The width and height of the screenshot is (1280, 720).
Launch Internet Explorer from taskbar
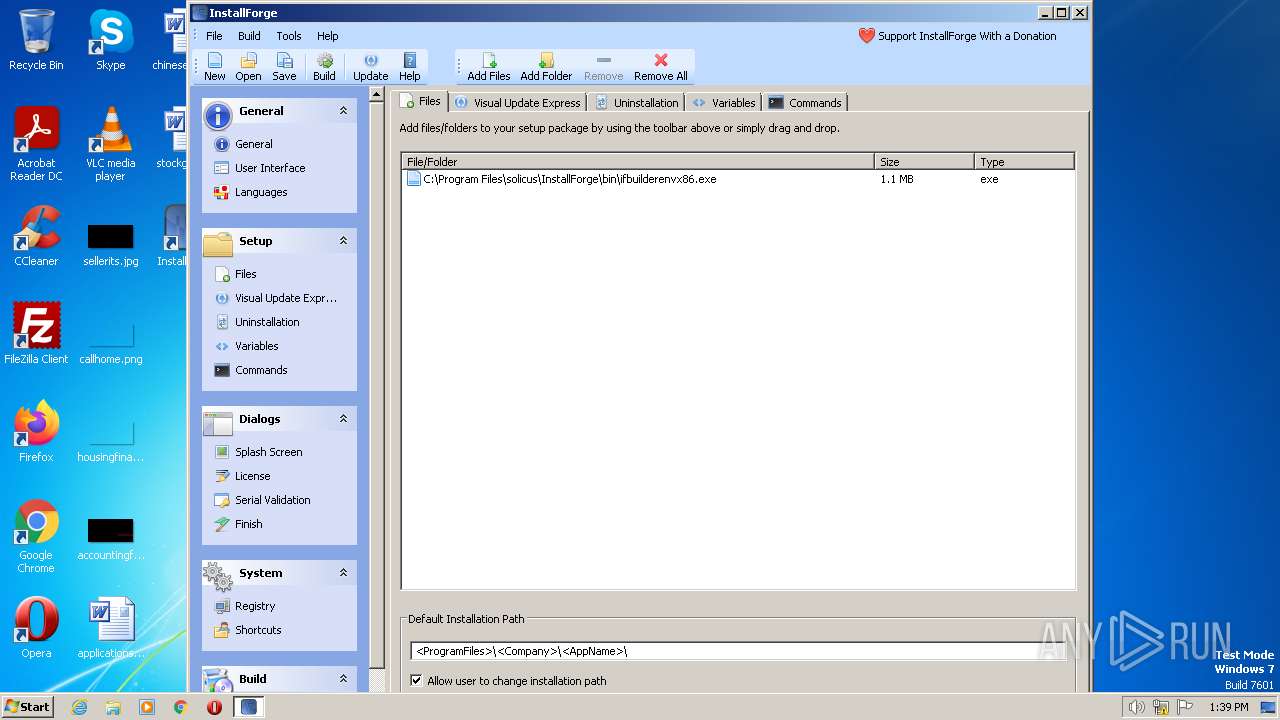[80, 707]
